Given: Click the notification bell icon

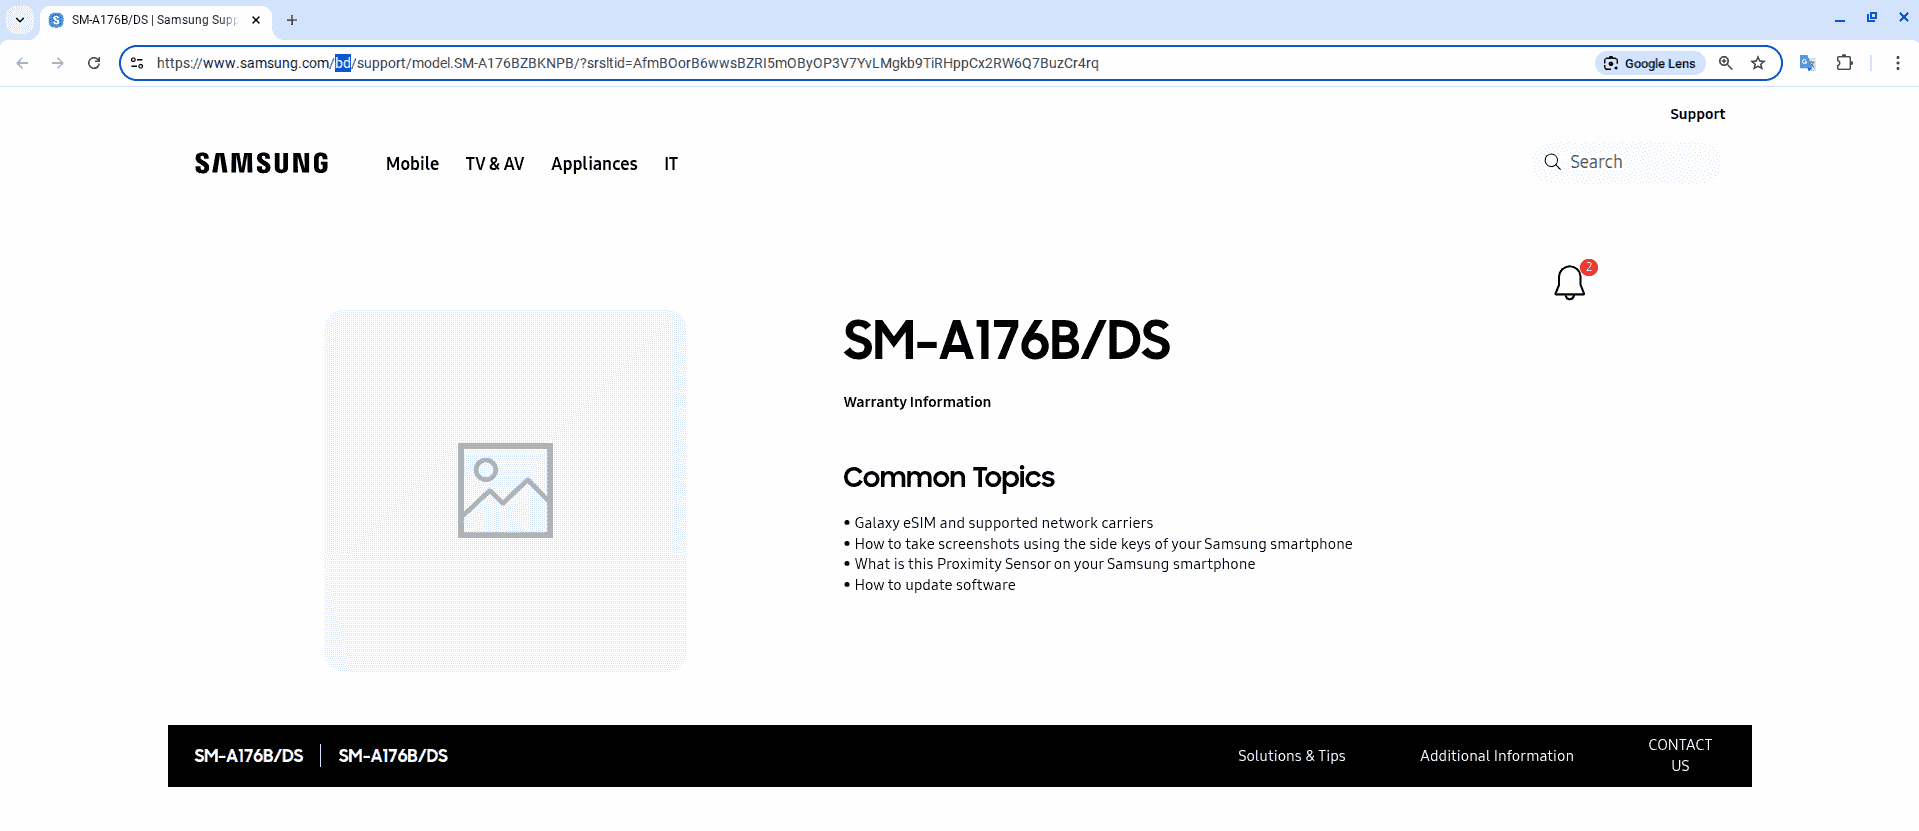Looking at the screenshot, I should point(1569,283).
